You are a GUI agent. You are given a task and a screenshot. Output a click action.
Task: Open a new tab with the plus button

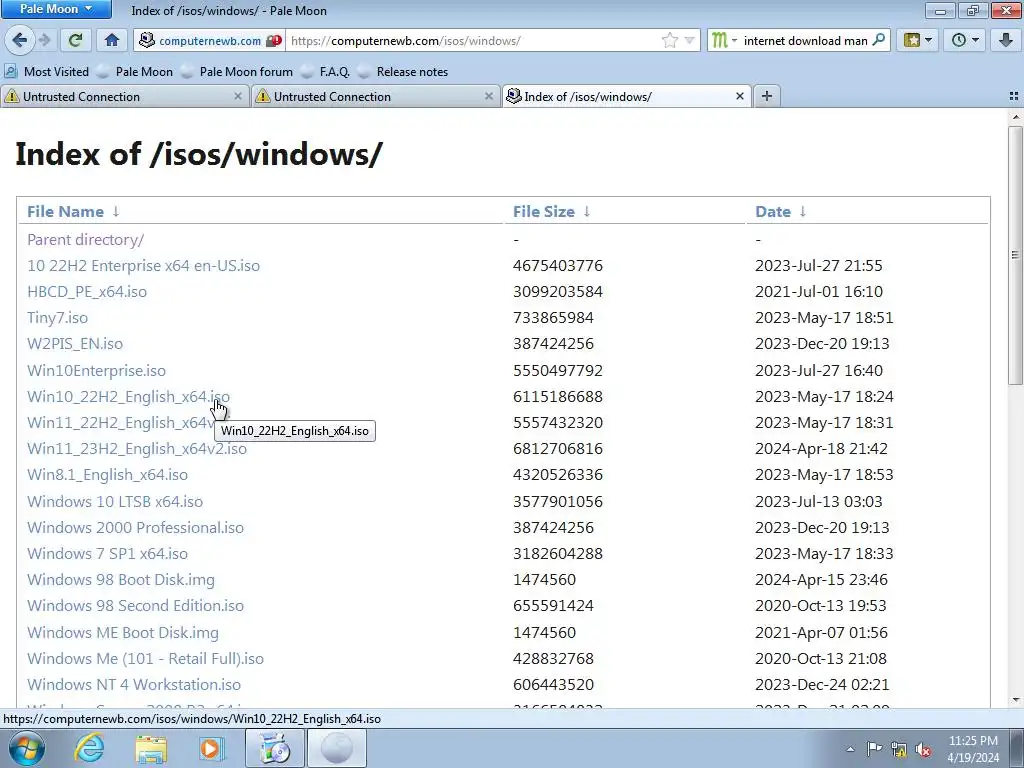pos(767,96)
